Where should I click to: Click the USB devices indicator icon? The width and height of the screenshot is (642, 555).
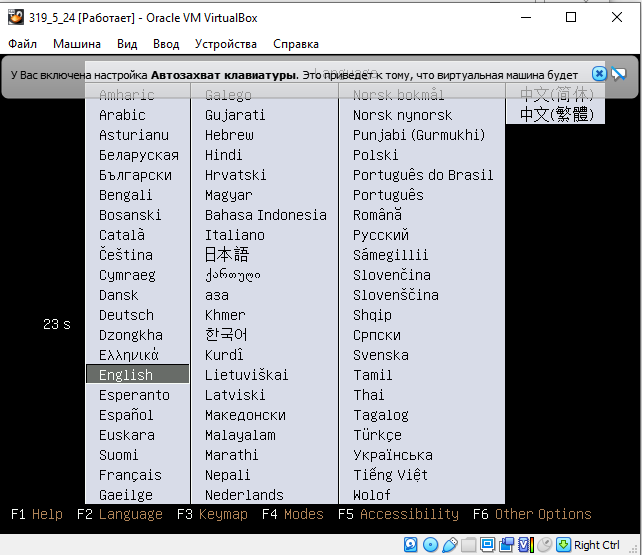pyautogui.click(x=450, y=545)
